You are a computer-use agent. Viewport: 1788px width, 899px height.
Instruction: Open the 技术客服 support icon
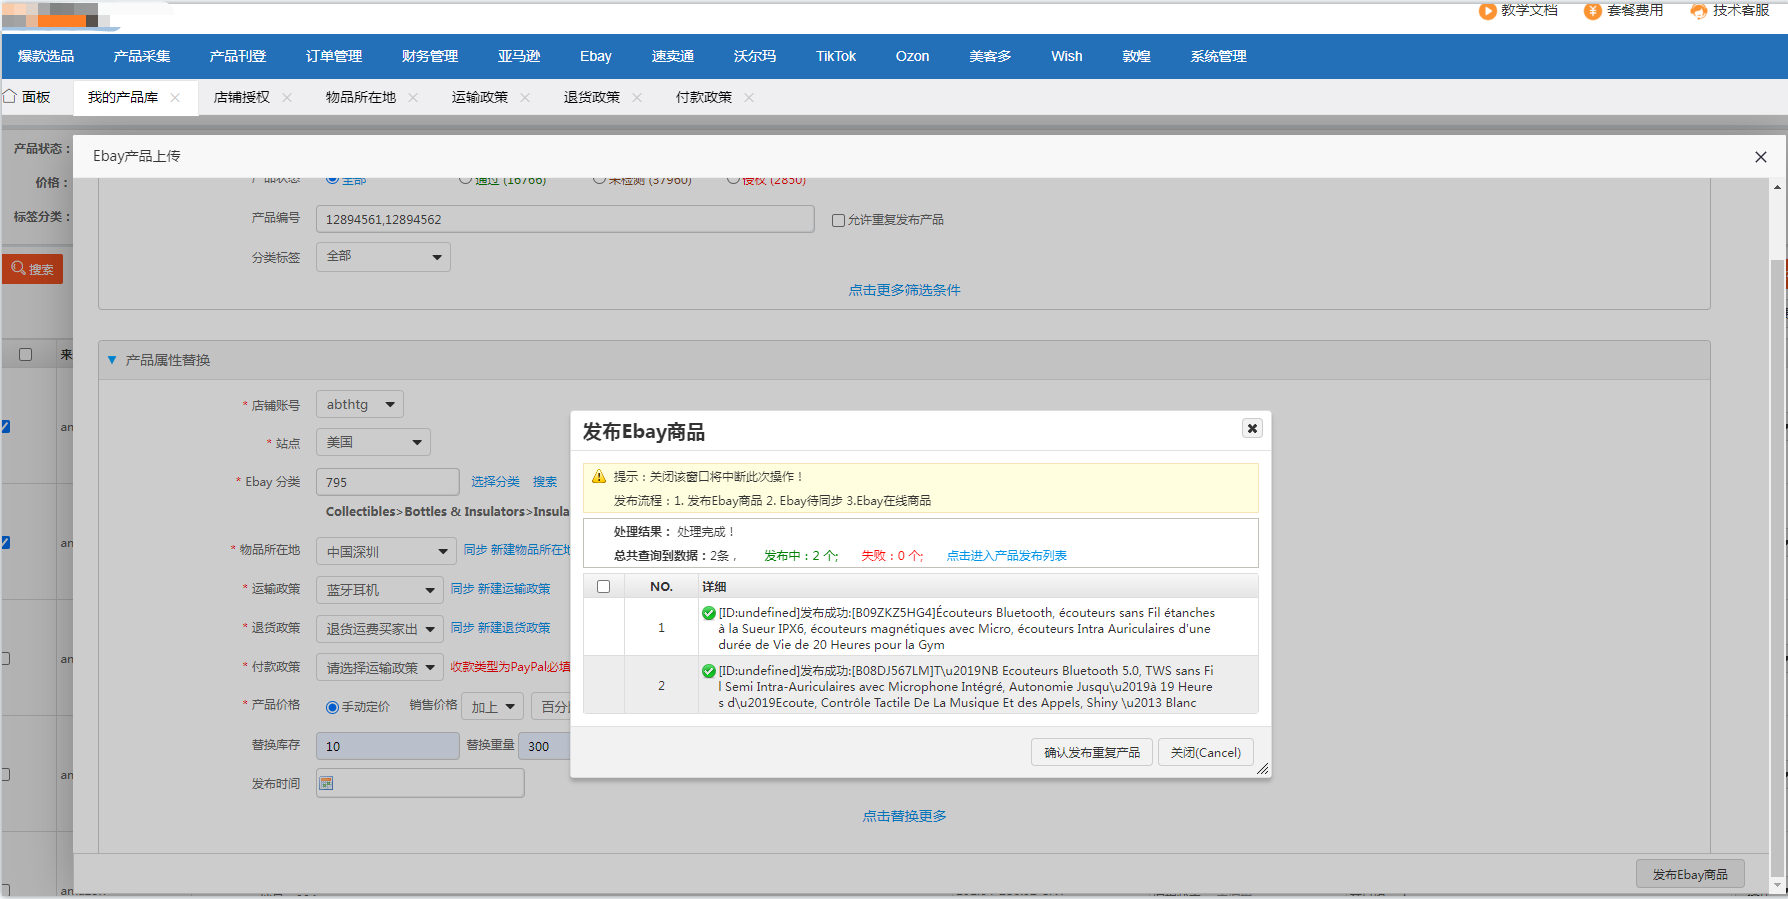pos(1699,11)
